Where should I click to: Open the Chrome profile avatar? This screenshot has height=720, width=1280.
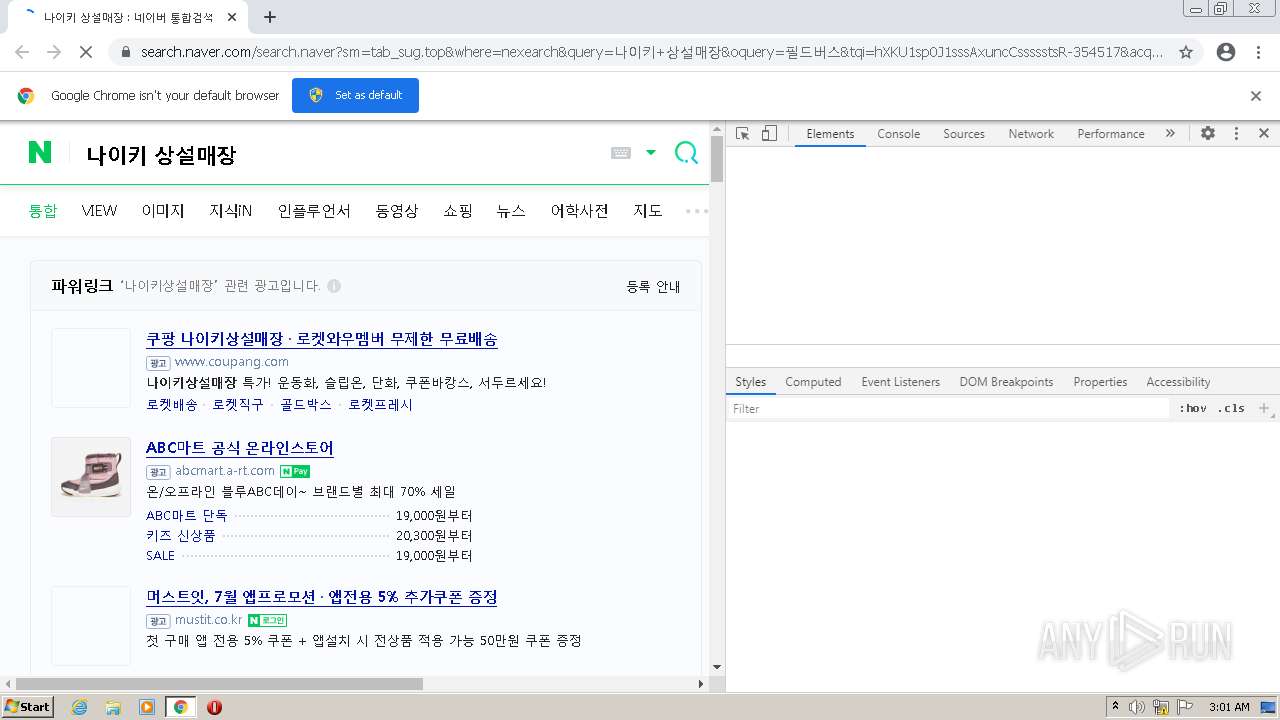1226,52
